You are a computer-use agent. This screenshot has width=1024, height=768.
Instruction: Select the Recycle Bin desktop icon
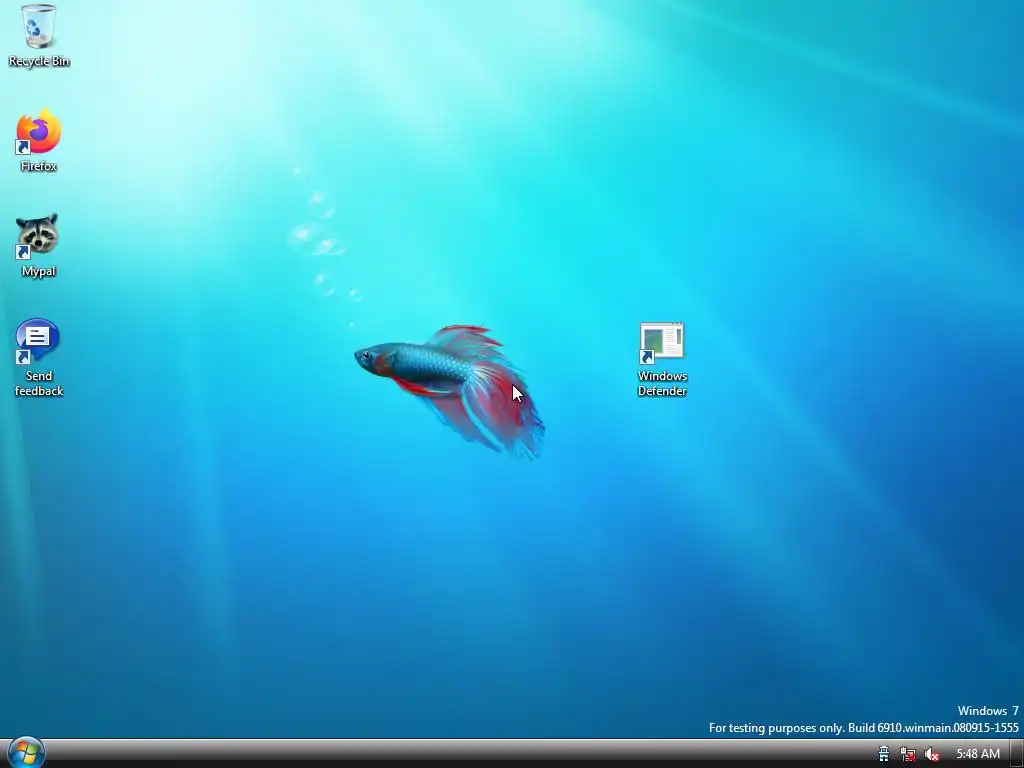click(x=39, y=36)
